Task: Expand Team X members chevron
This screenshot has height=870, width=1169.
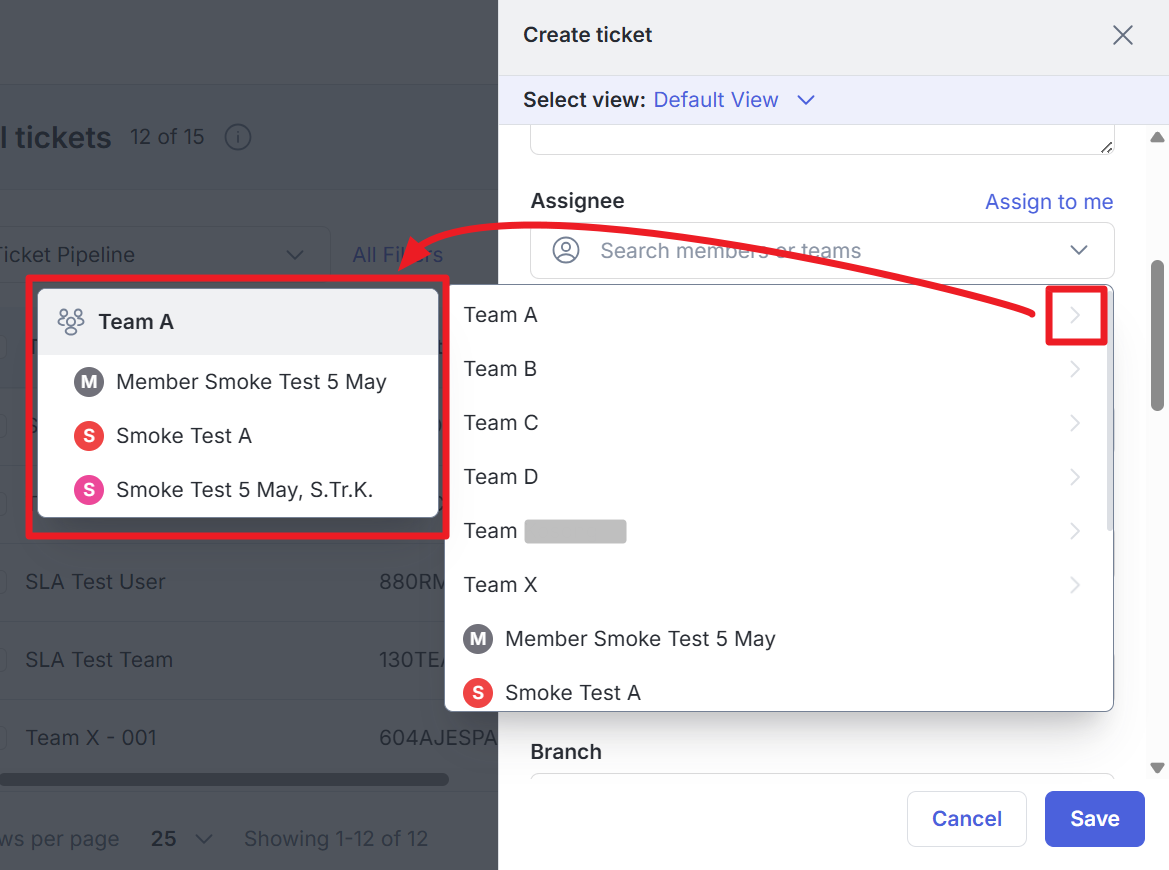Action: (1075, 585)
